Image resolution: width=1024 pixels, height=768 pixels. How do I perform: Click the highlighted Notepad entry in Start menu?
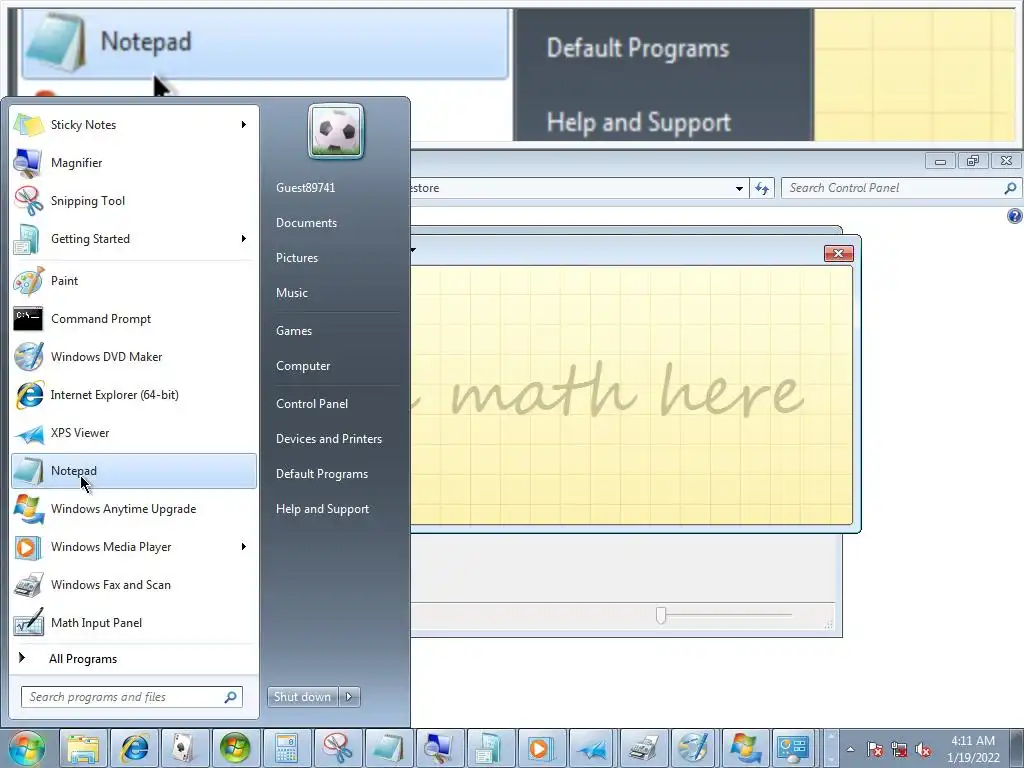pyautogui.click(x=134, y=471)
